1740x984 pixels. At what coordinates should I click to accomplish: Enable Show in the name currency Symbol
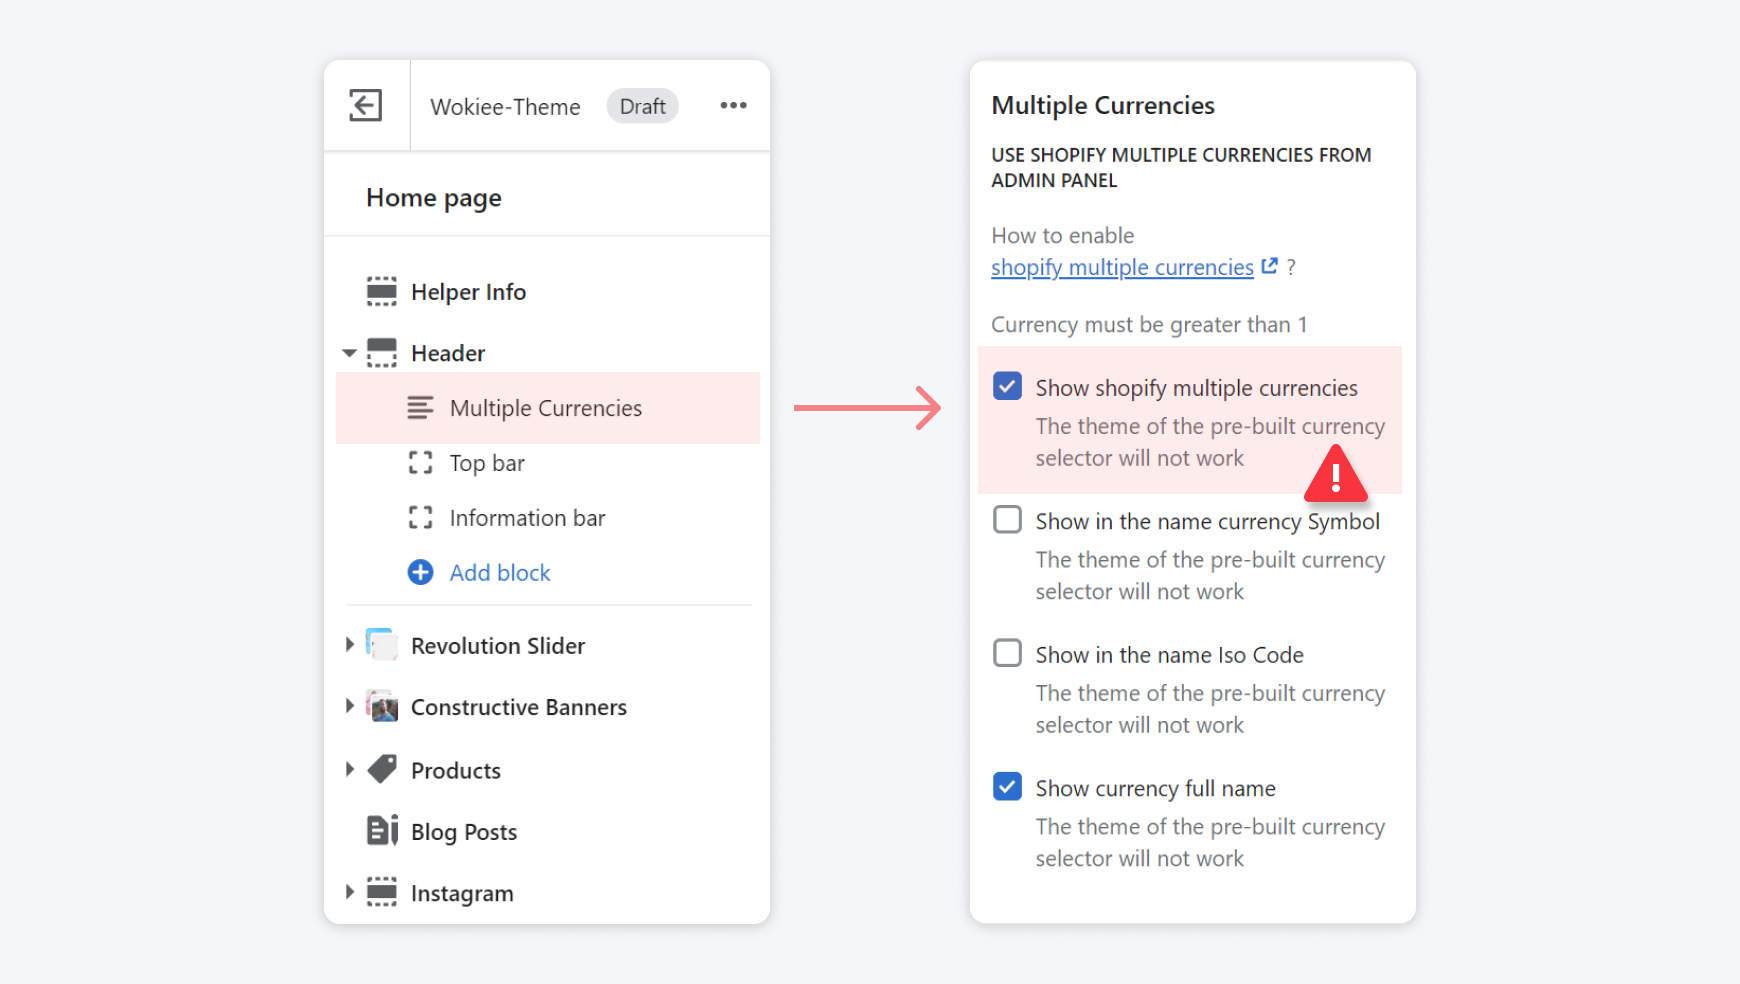pyautogui.click(x=1007, y=520)
